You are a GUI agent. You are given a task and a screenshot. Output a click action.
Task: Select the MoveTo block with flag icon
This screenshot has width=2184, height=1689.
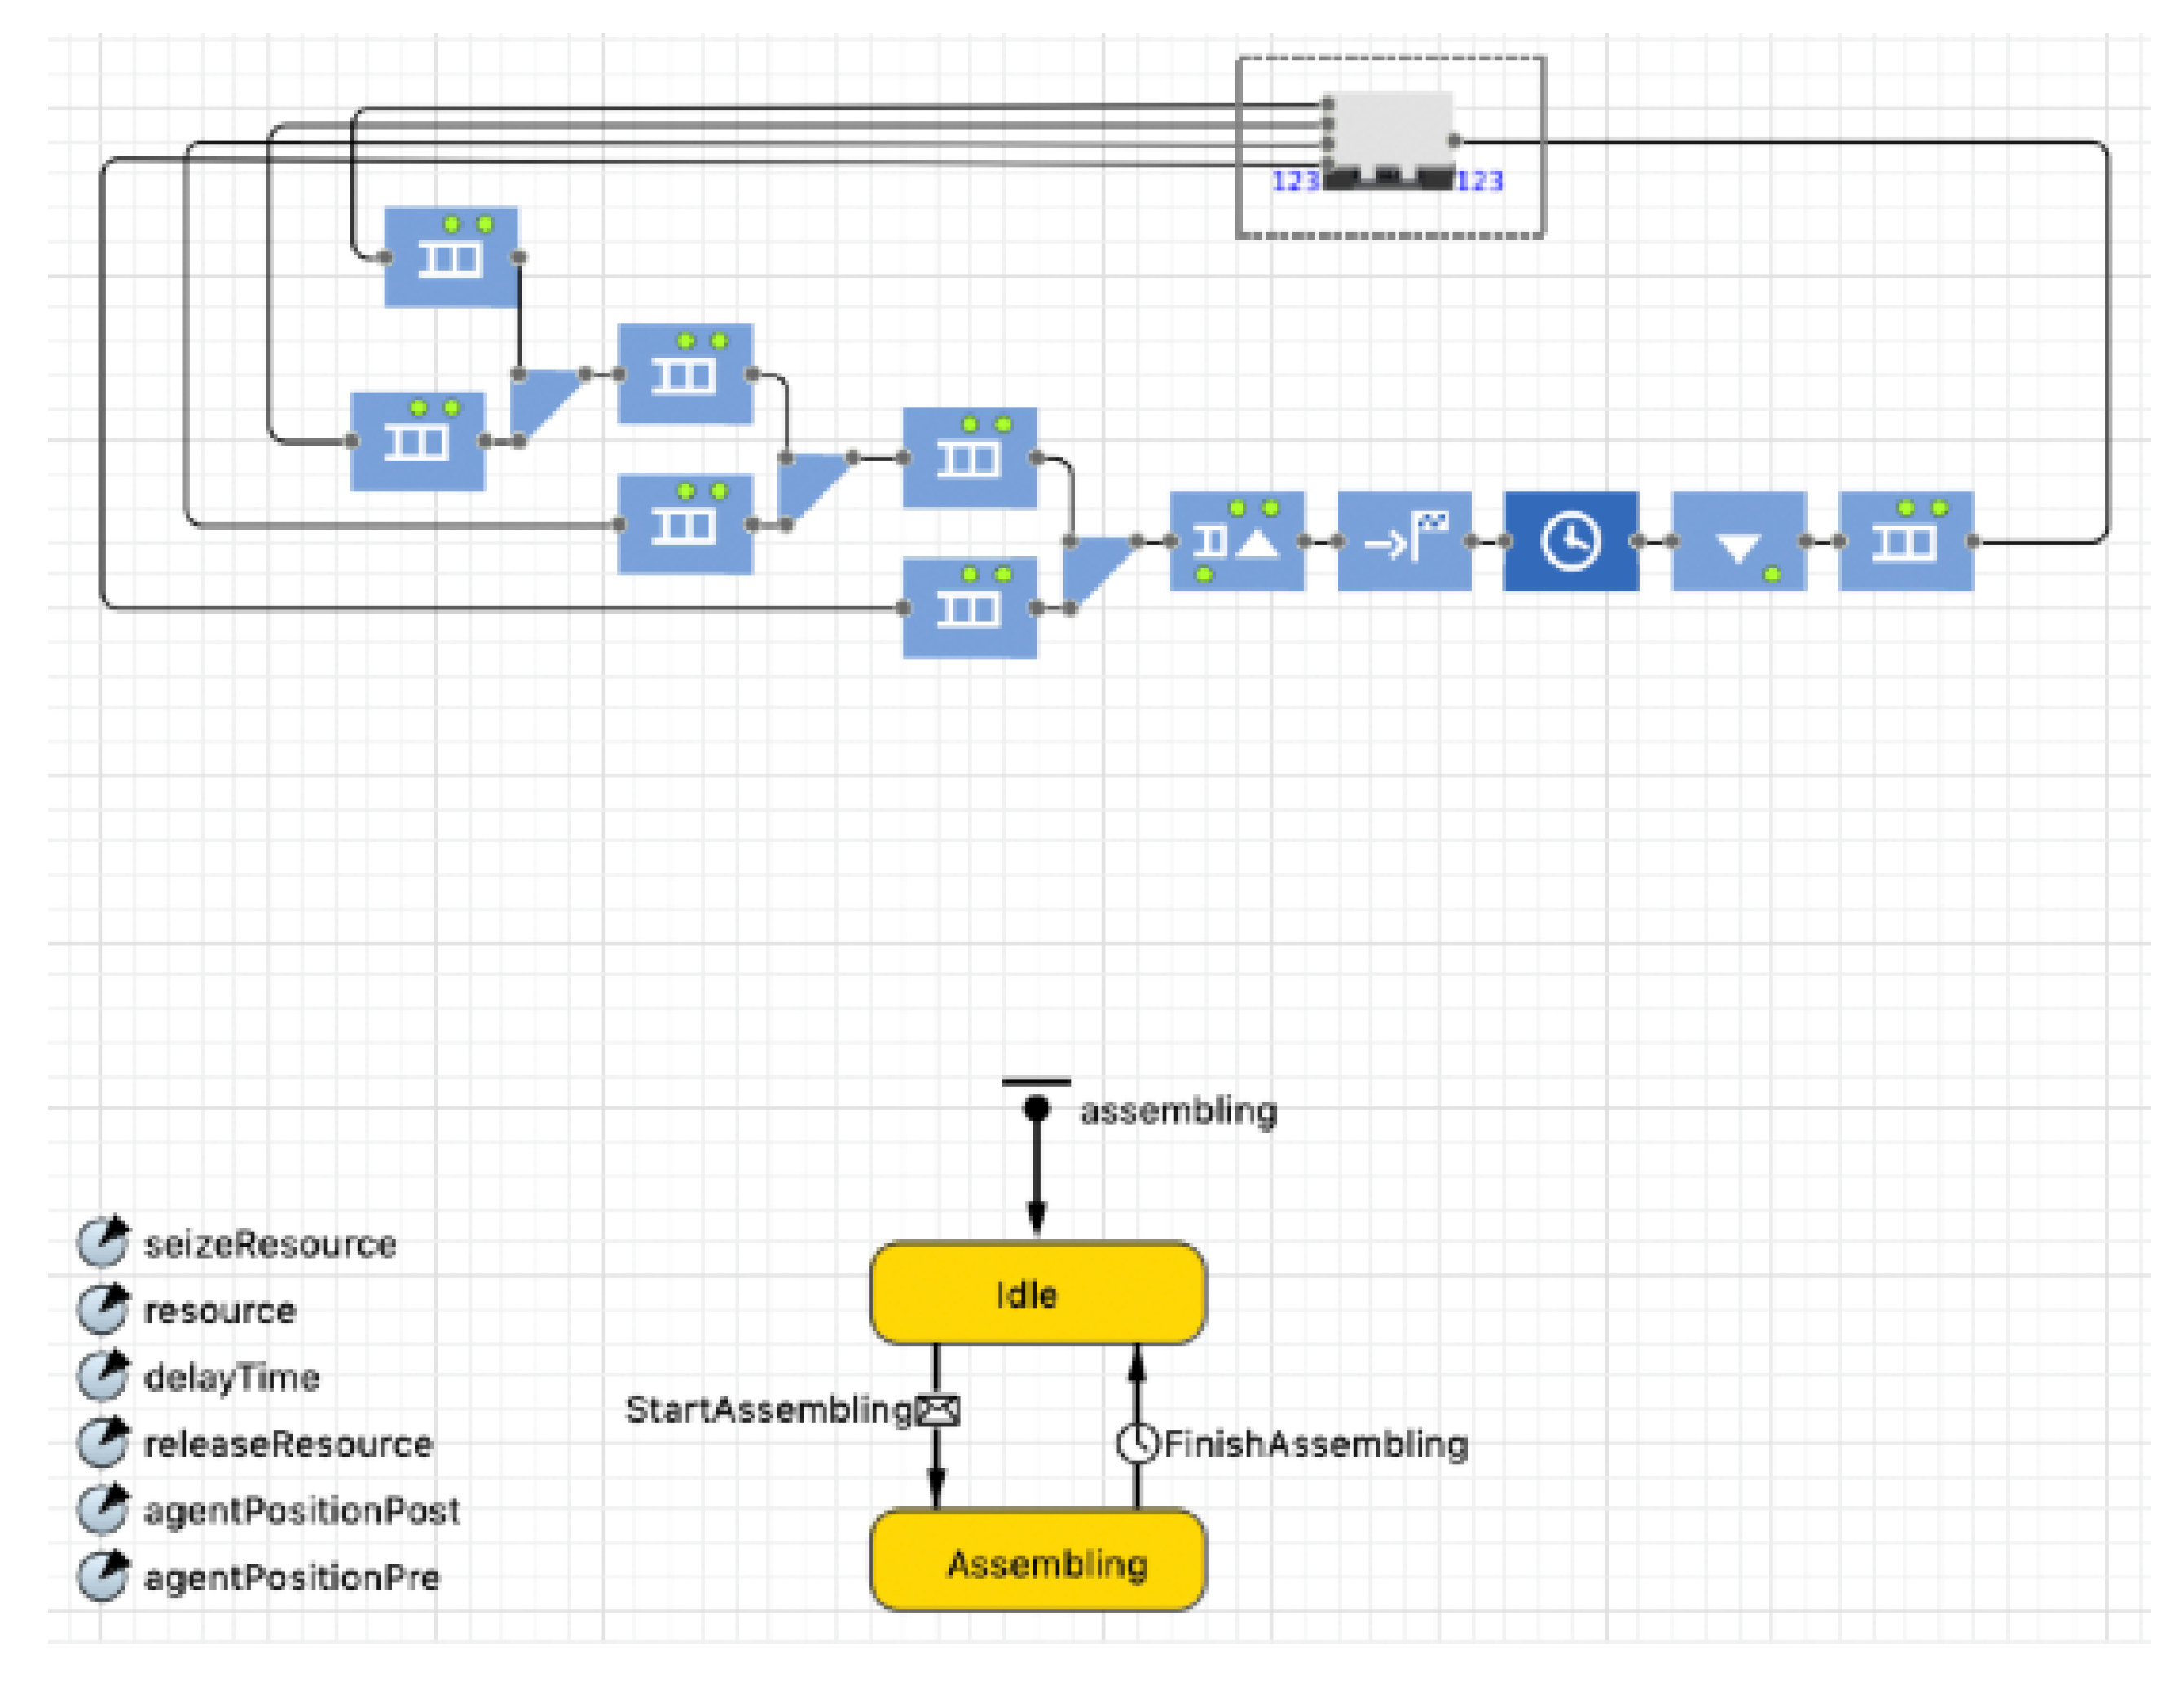click(1404, 541)
